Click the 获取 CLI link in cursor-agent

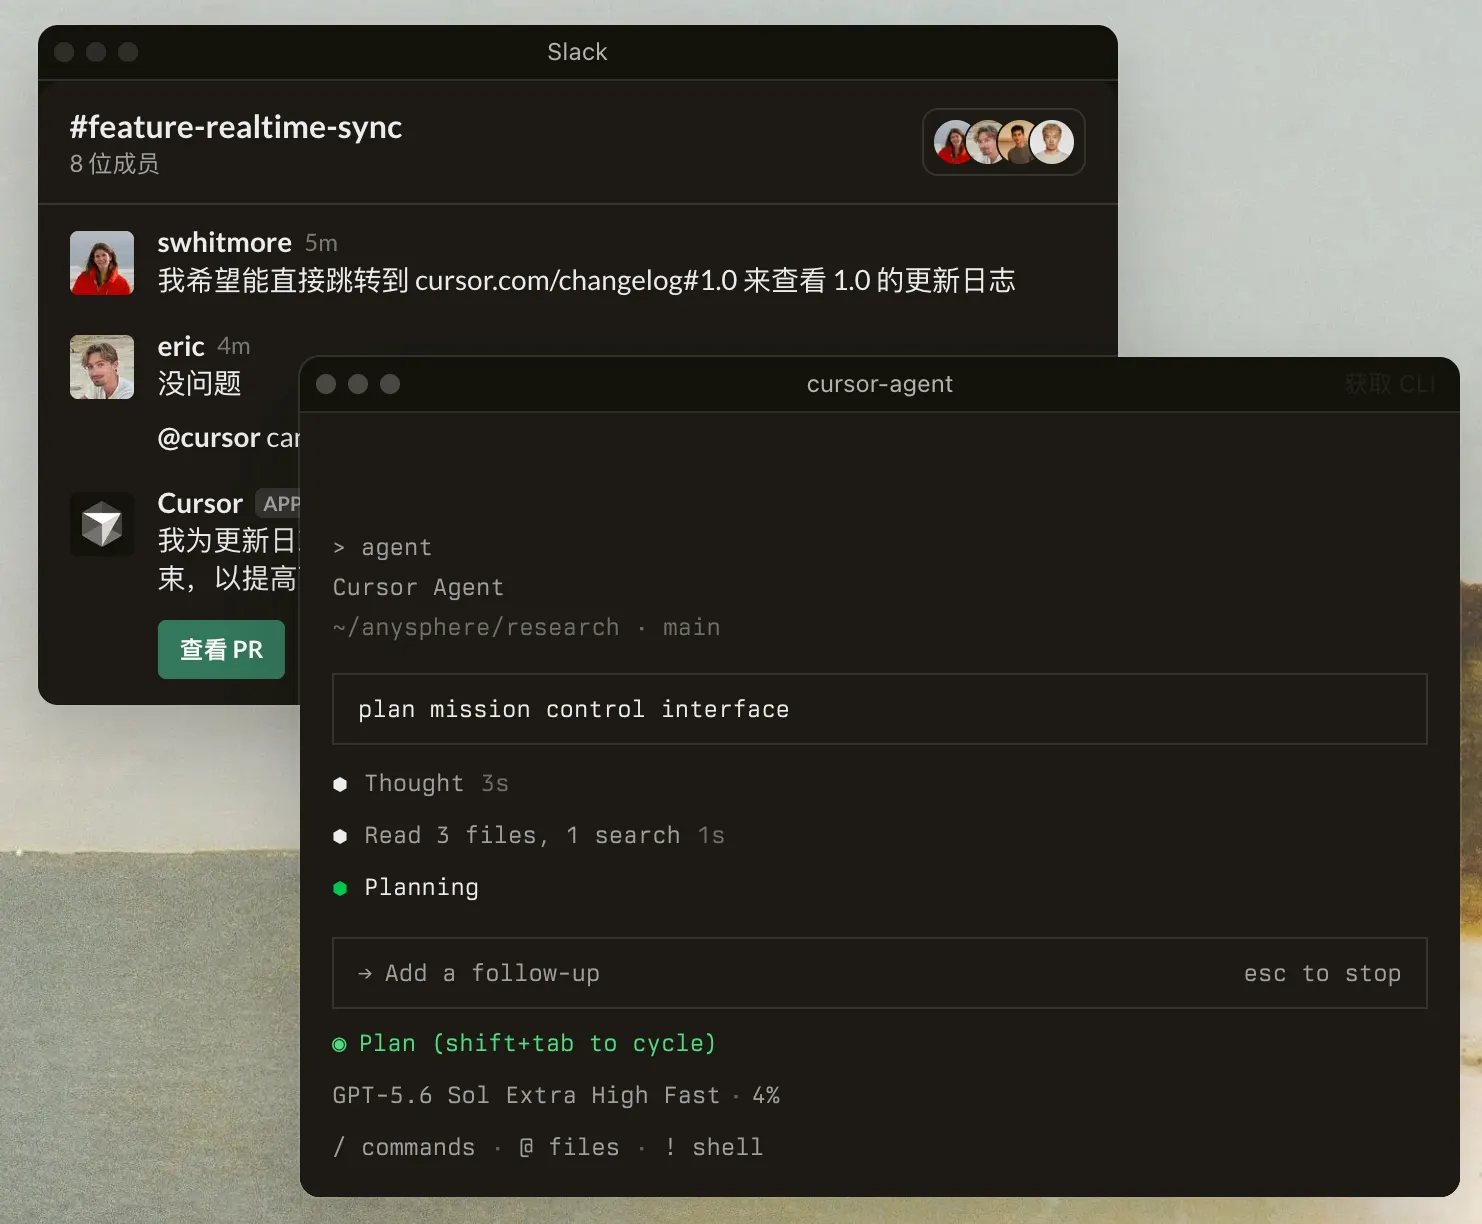point(1390,384)
